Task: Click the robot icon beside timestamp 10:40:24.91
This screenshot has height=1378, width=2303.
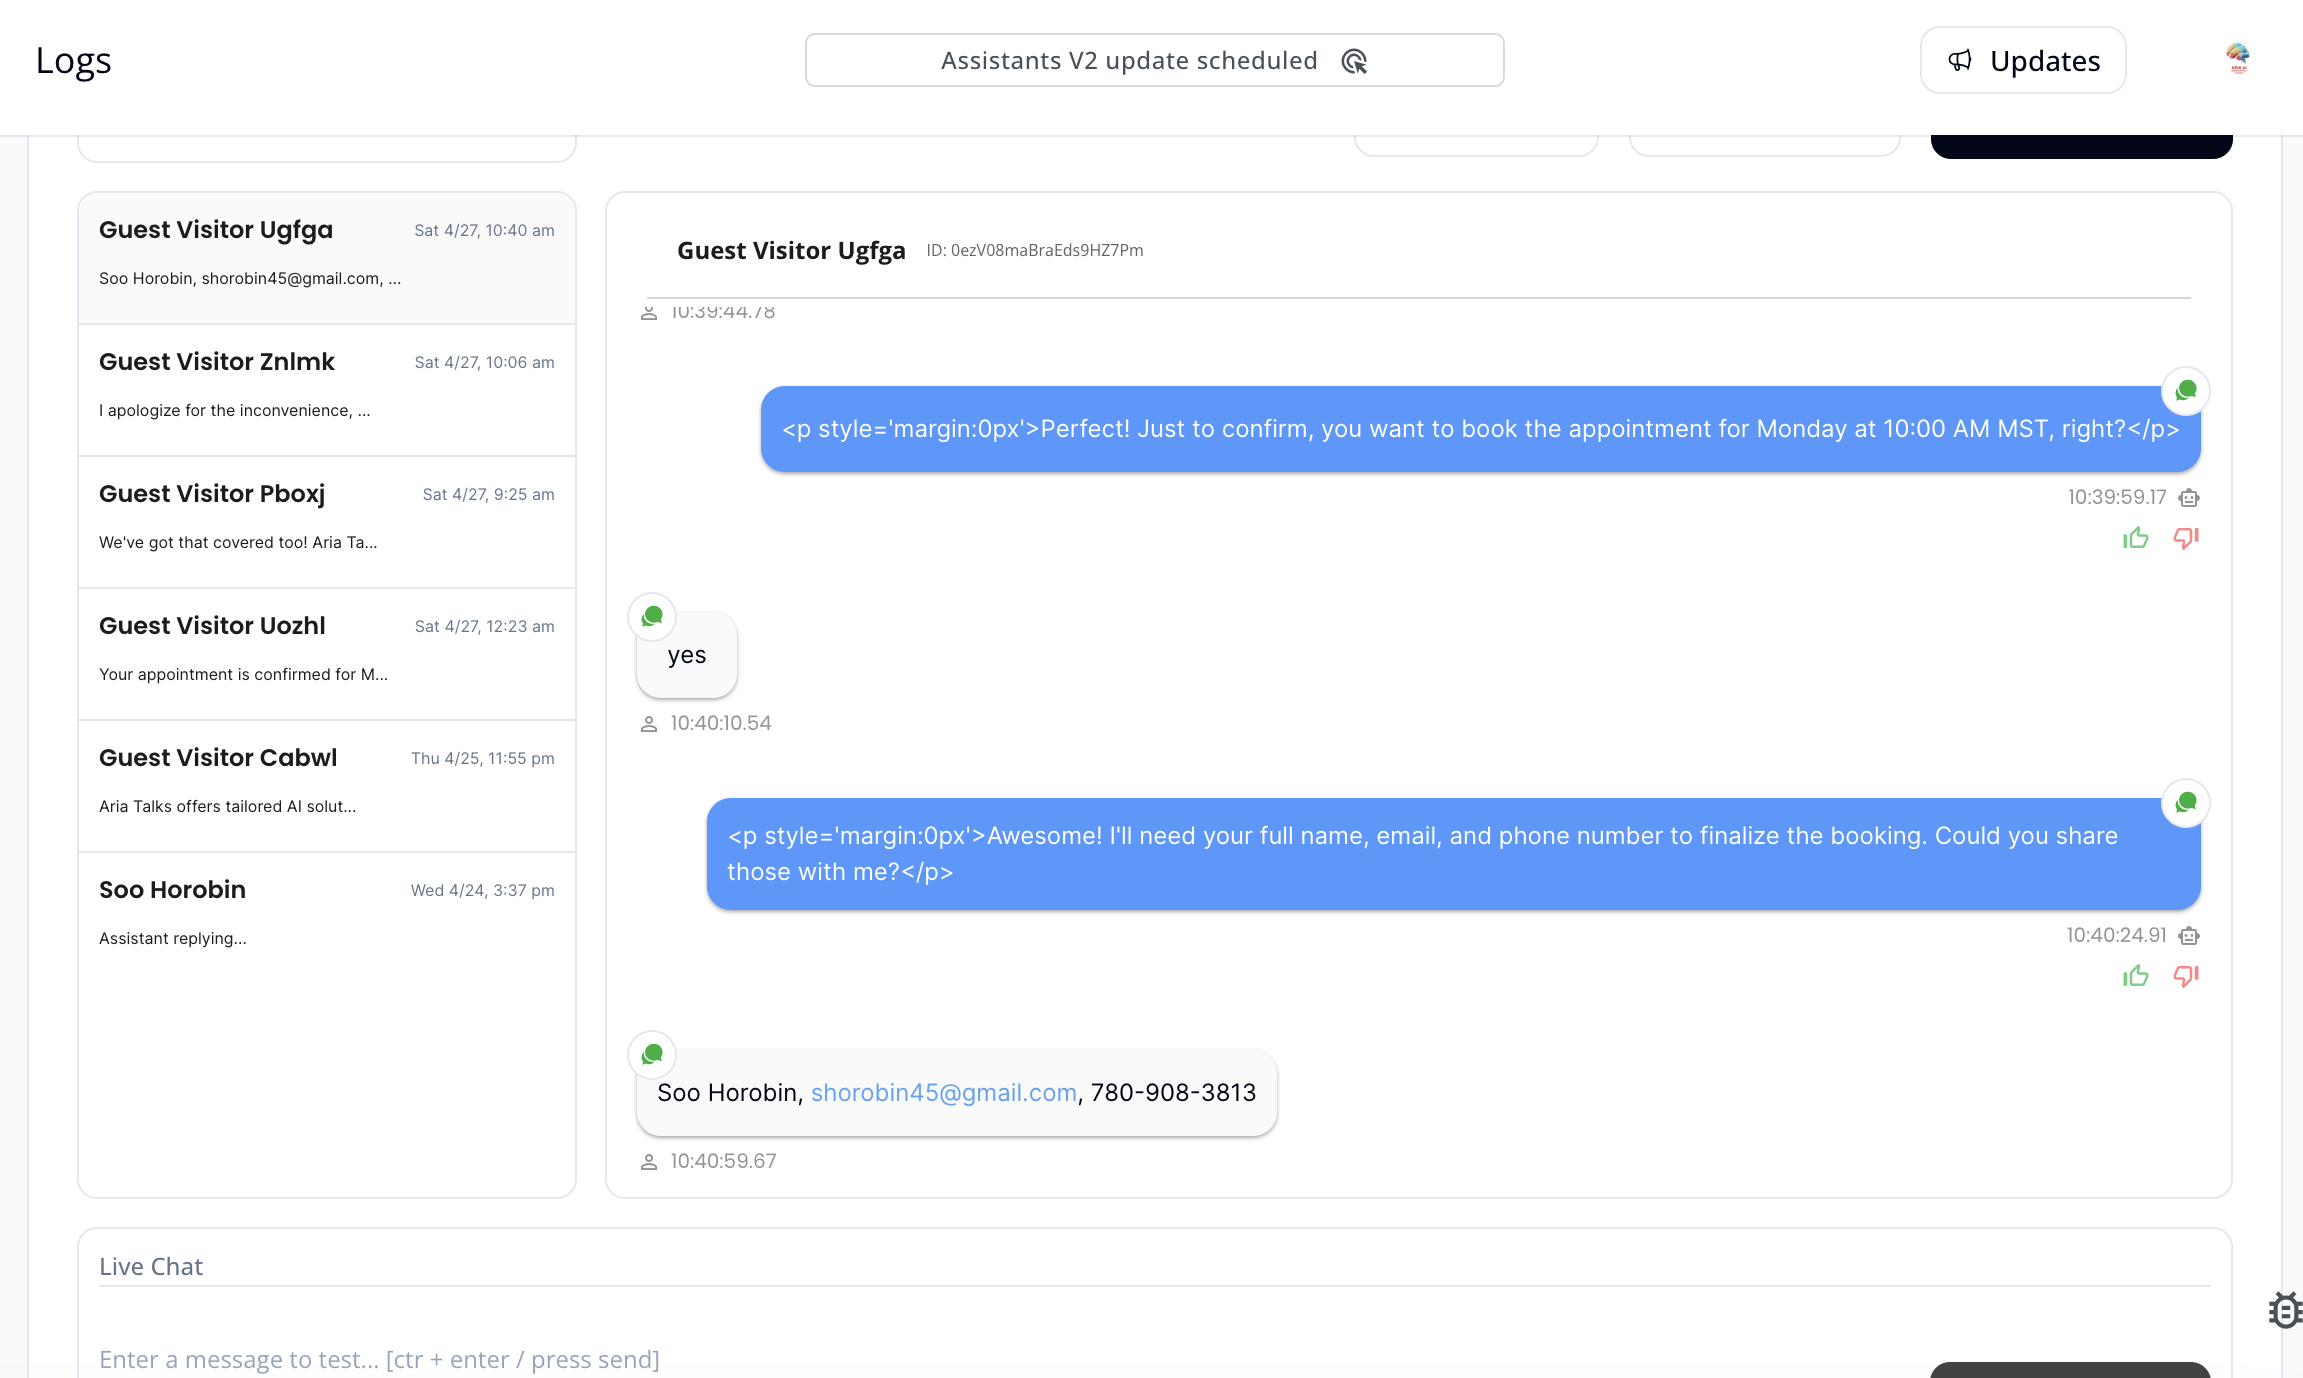Action: click(2189, 935)
